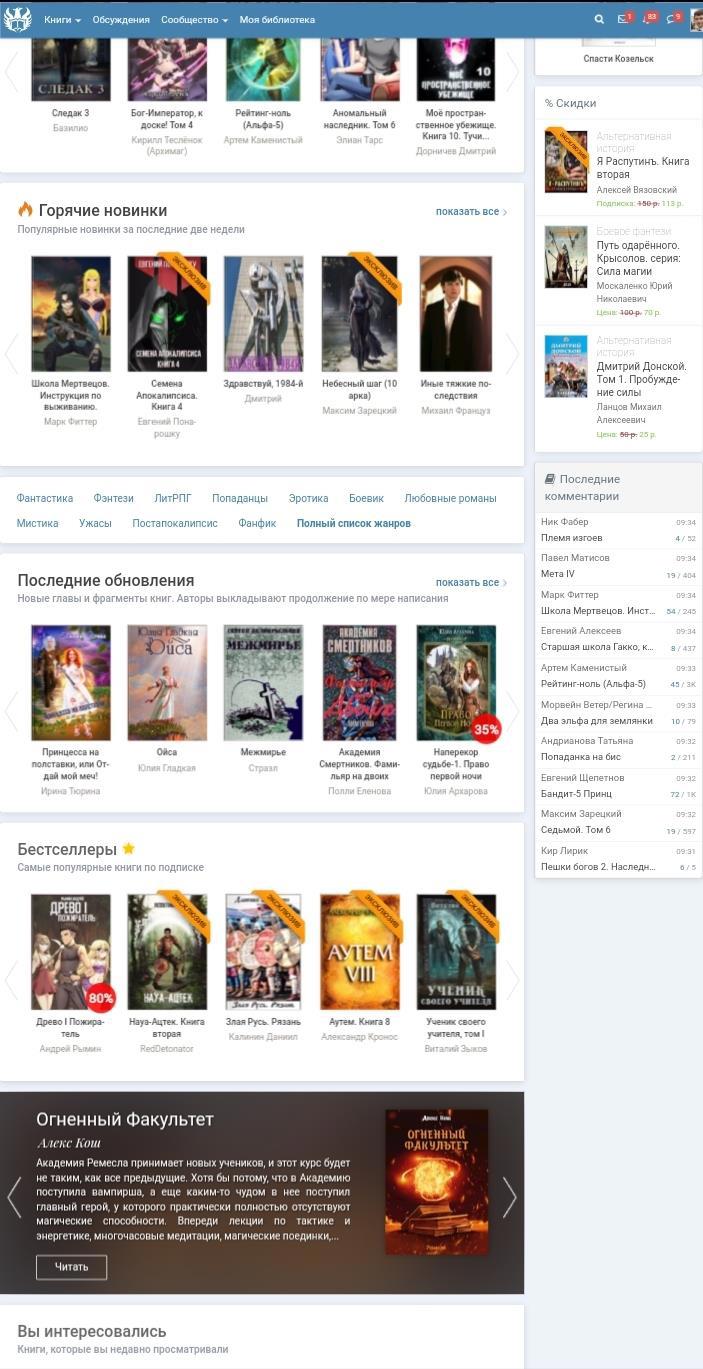
Task: Open the bell notifications icon
Action: (648, 19)
